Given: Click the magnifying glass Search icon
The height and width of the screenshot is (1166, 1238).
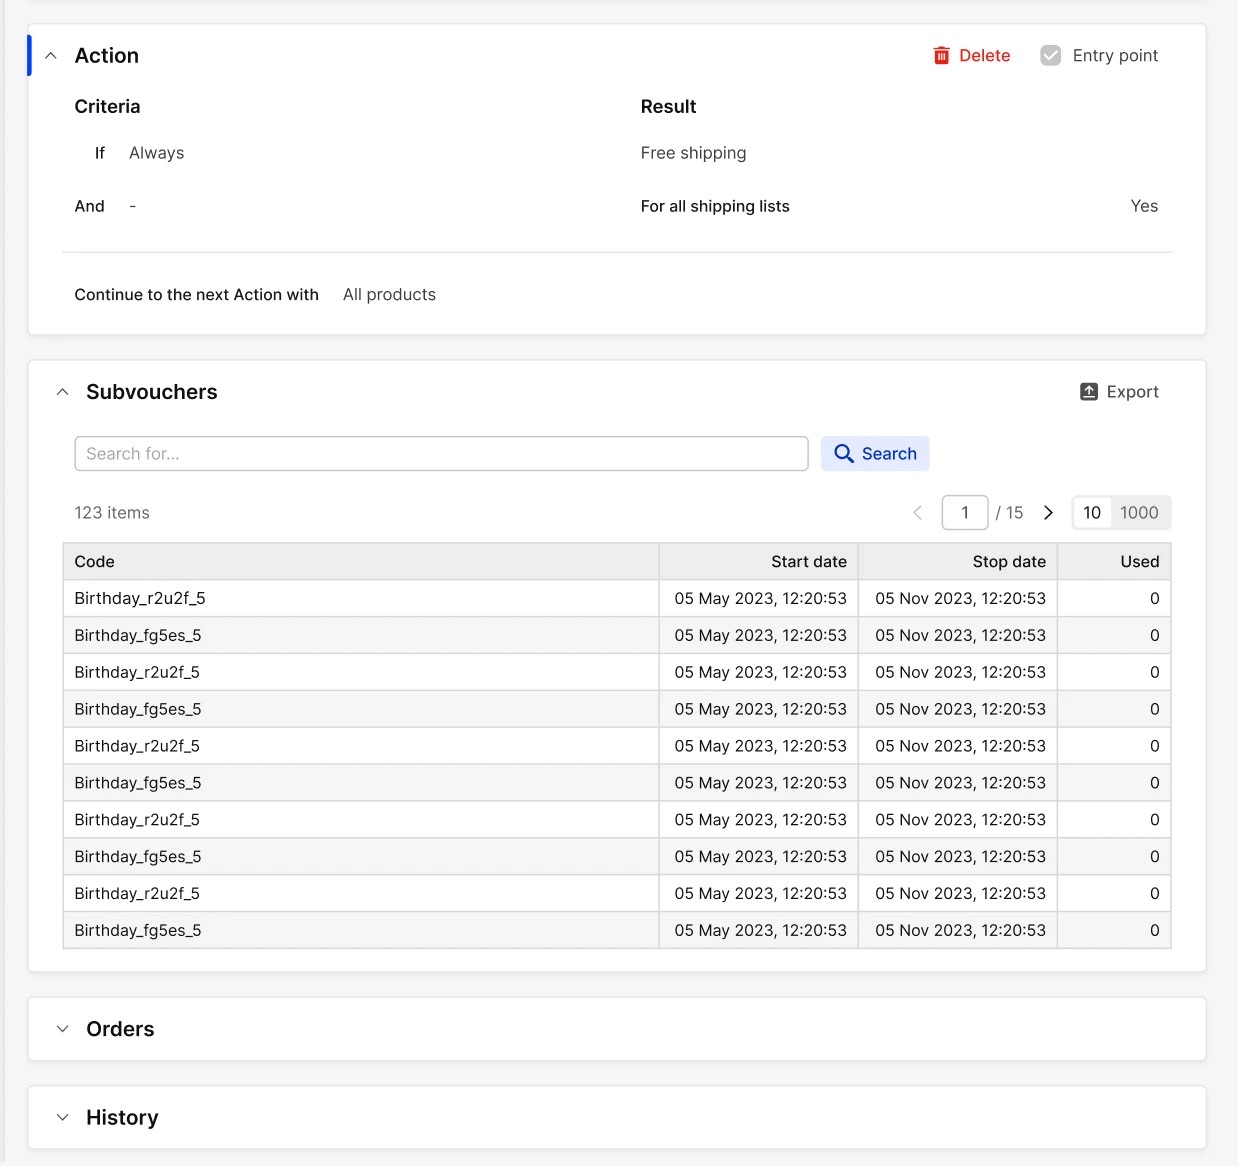Looking at the screenshot, I should (x=844, y=454).
